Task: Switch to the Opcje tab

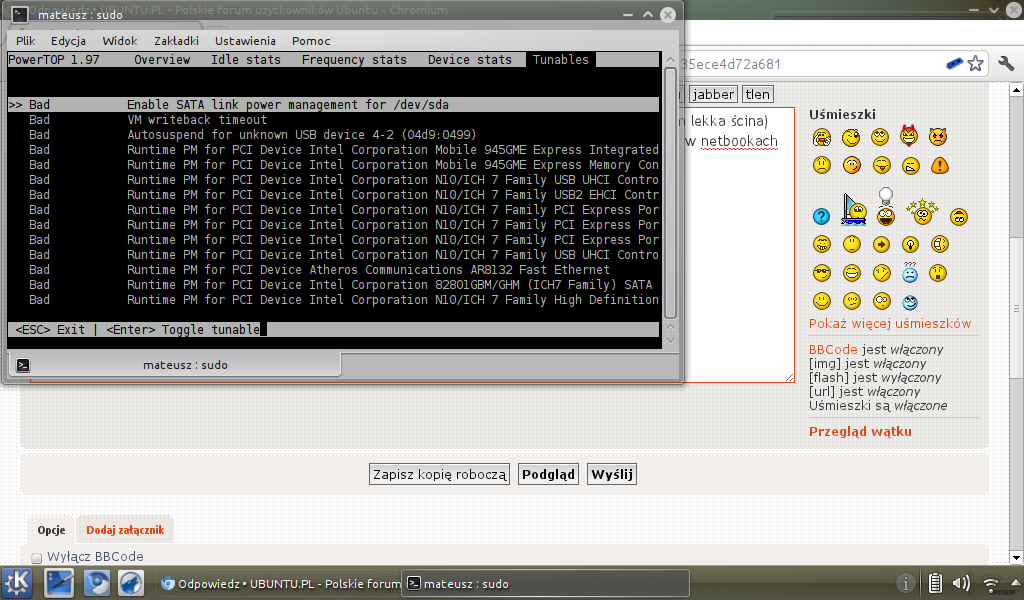Action: tap(52, 529)
